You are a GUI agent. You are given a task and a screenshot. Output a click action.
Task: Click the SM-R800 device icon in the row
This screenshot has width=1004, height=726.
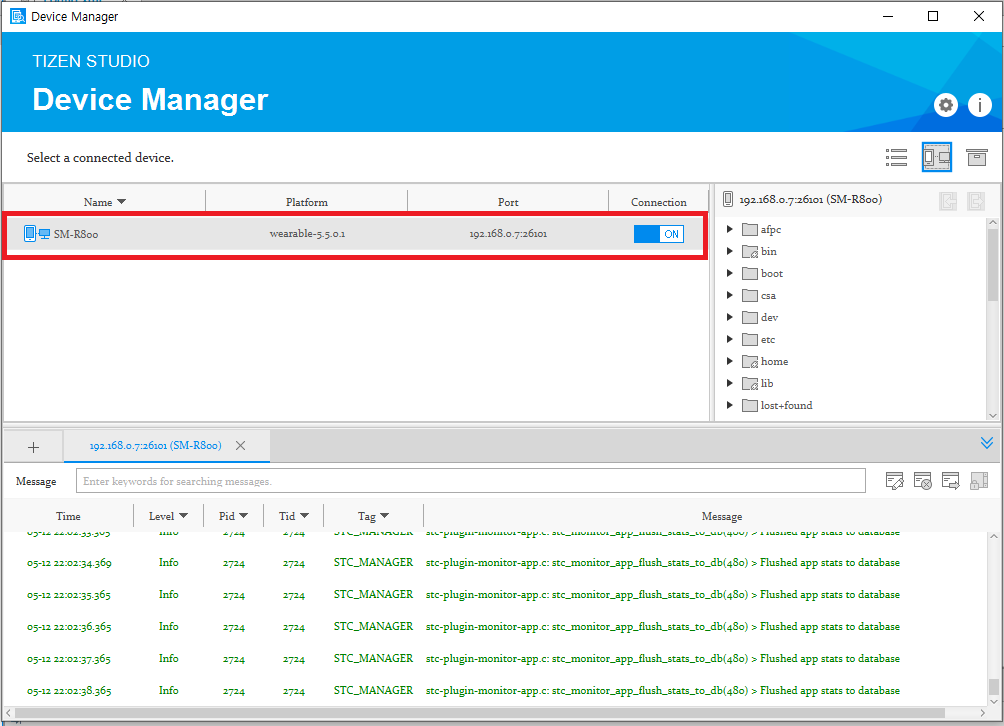coord(36,234)
